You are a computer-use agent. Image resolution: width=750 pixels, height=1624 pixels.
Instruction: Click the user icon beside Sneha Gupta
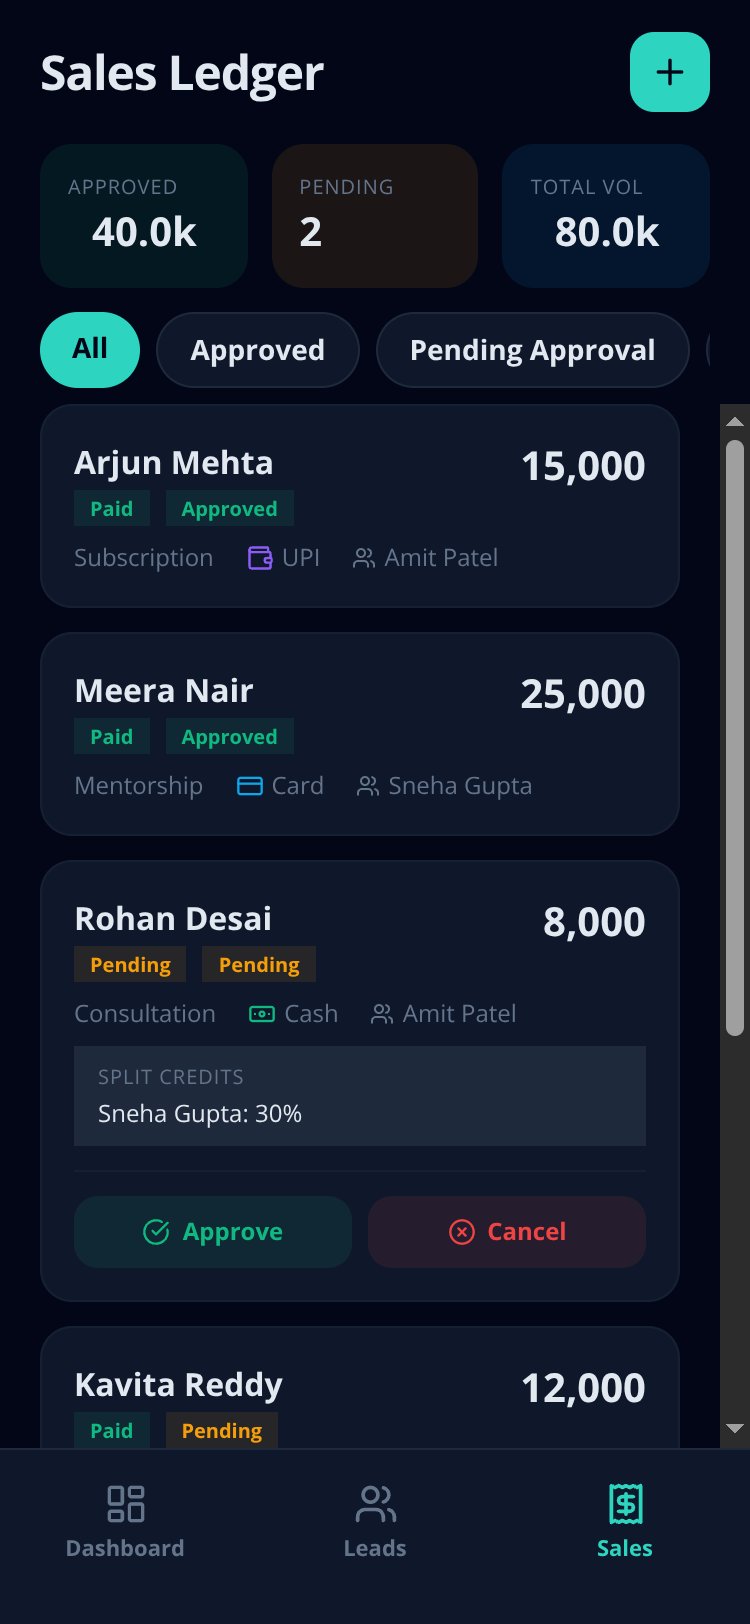click(x=368, y=786)
